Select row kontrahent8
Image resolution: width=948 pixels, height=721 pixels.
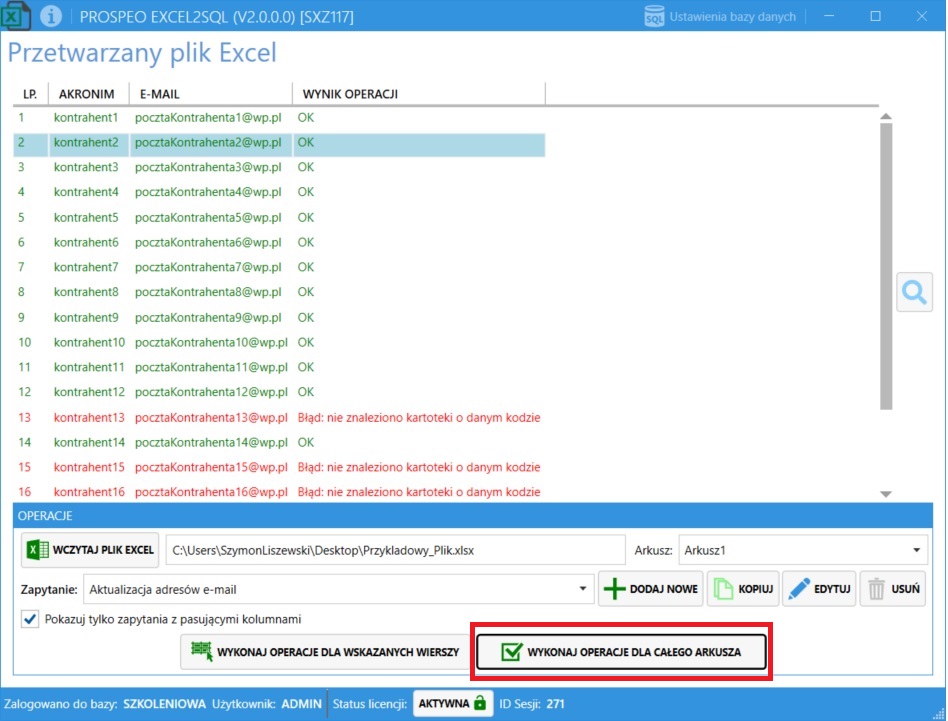pos(279,292)
